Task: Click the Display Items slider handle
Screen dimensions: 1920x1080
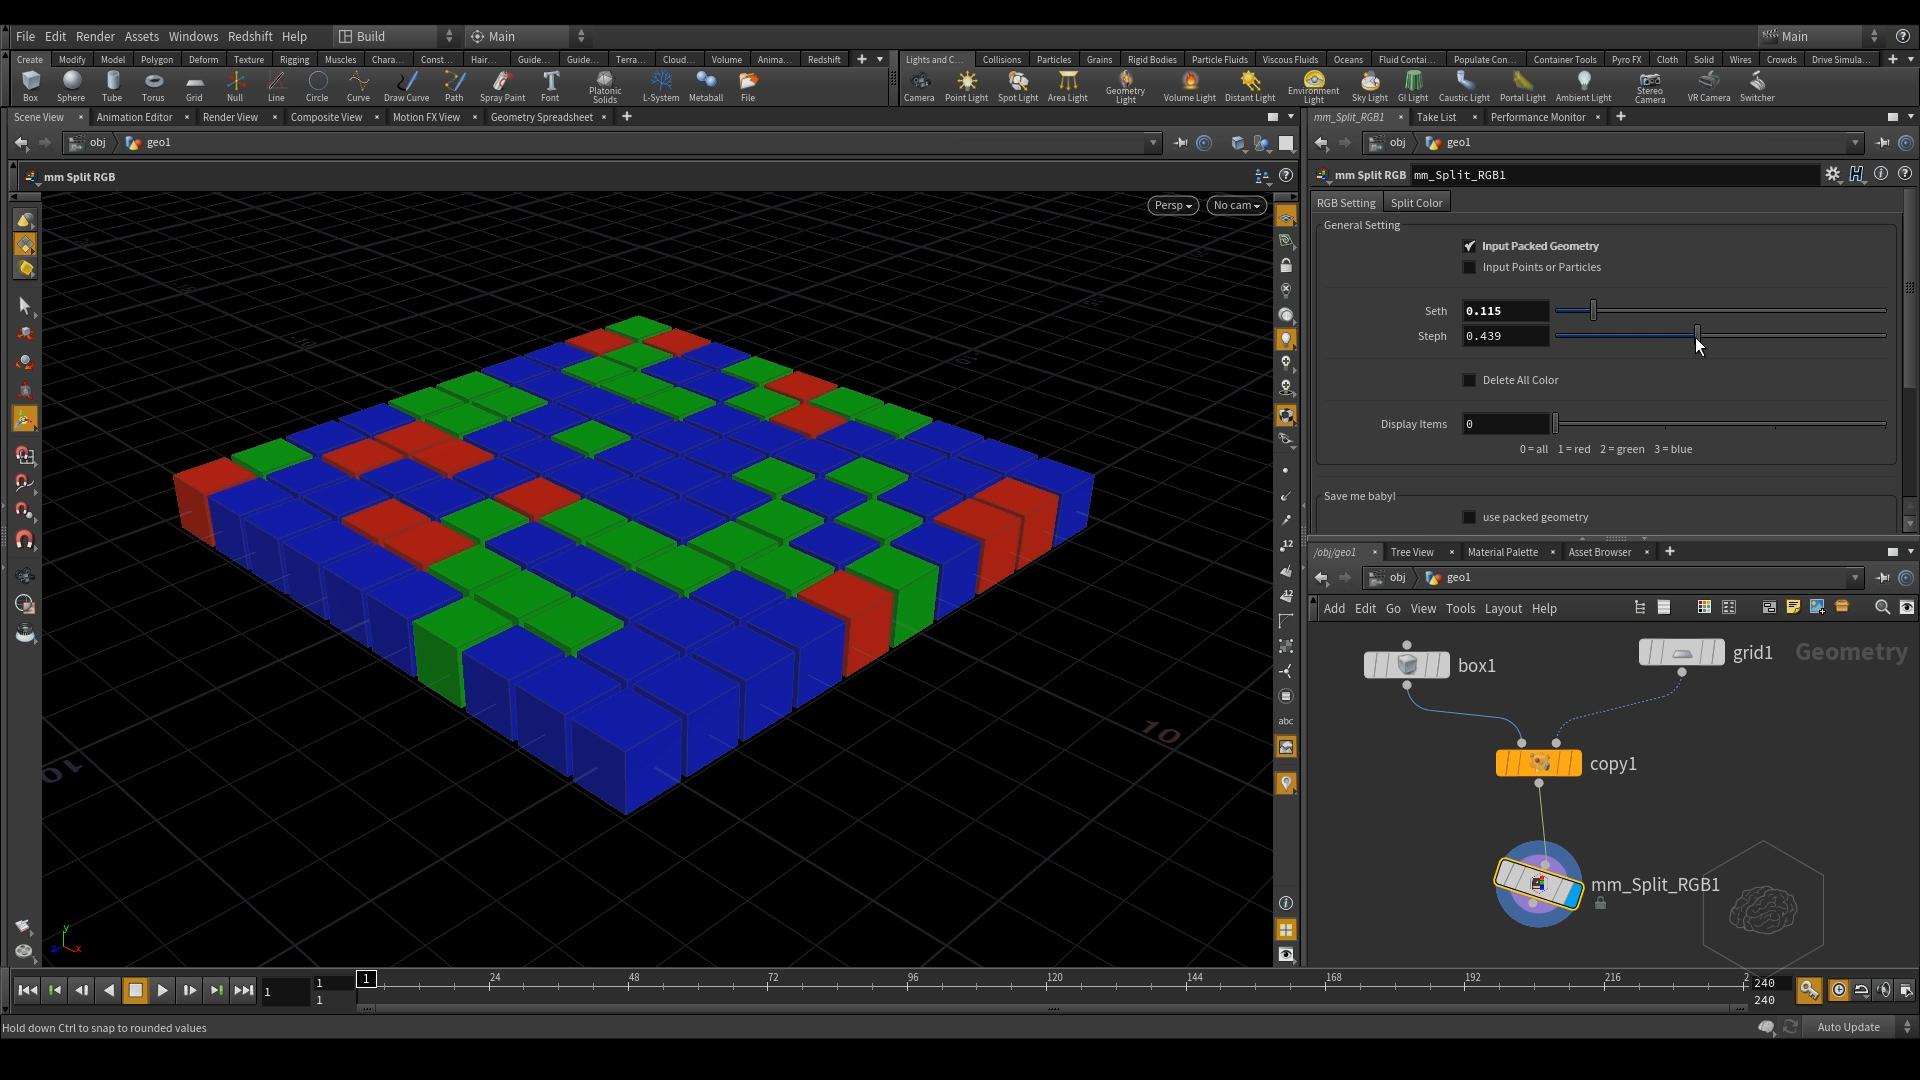Action: click(1555, 424)
